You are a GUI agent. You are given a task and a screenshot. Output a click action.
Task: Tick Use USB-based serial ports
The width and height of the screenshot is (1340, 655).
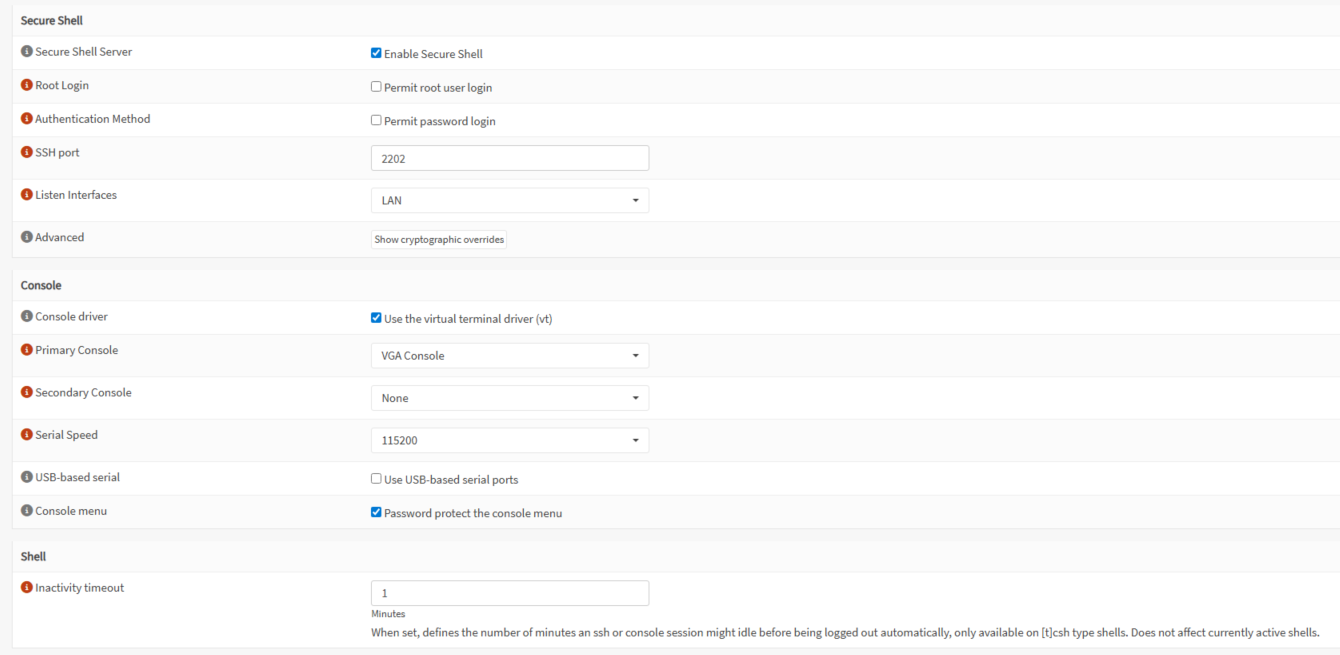[376, 479]
